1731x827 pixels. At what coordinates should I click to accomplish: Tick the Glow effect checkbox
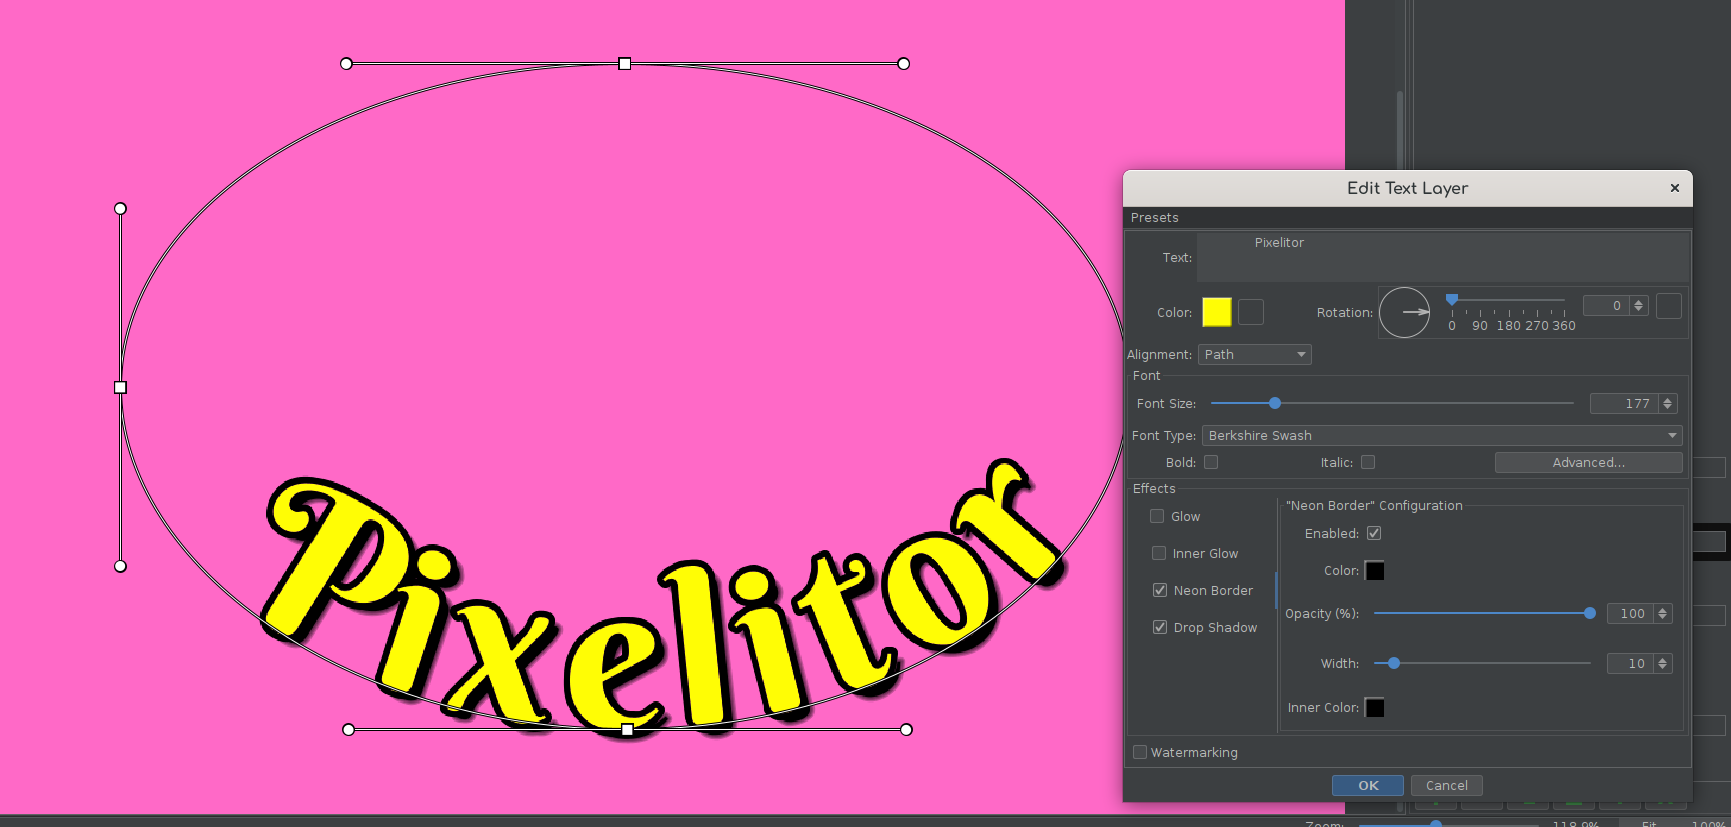1157,516
